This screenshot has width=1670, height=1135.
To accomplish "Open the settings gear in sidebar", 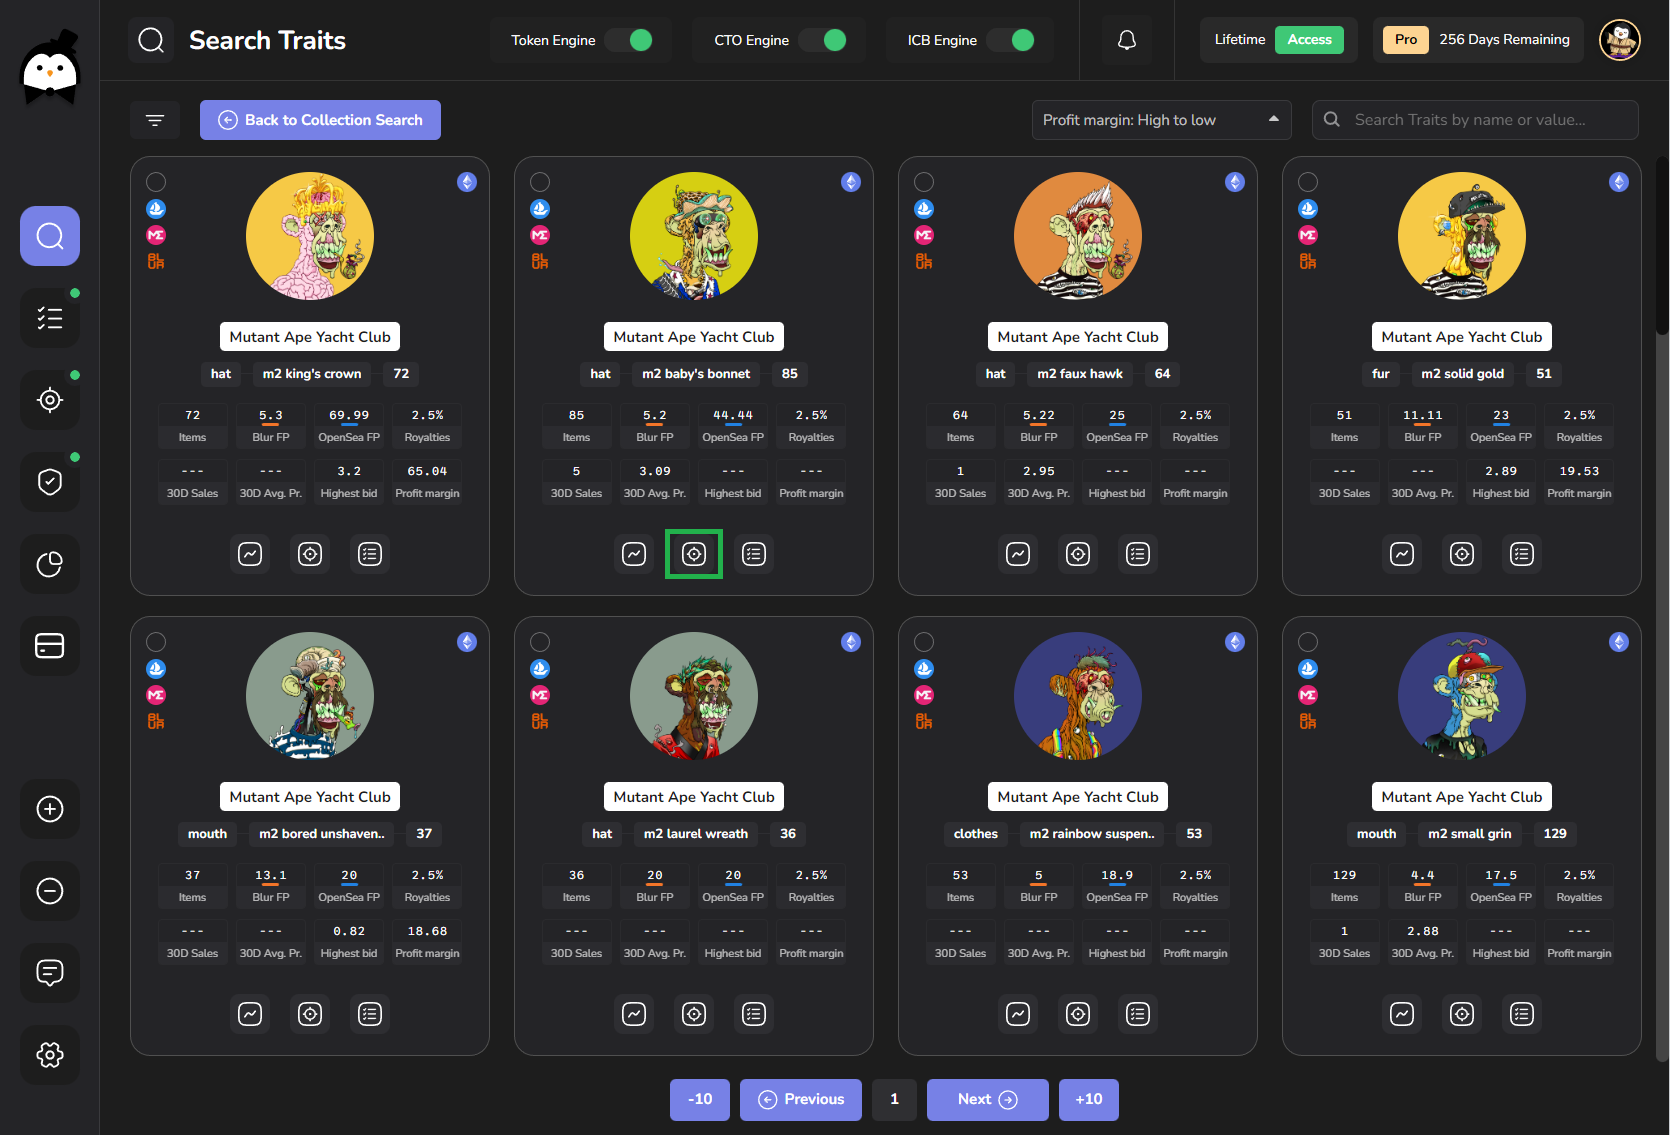I will point(50,1054).
